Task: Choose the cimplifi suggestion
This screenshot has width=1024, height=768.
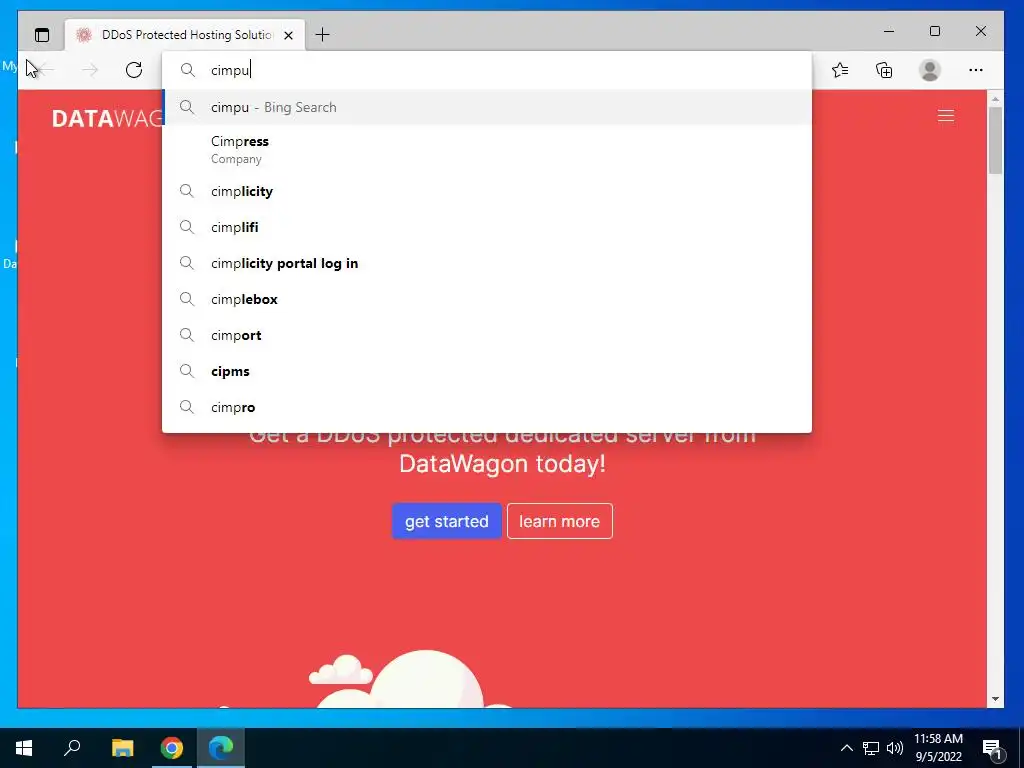Action: tap(487, 227)
